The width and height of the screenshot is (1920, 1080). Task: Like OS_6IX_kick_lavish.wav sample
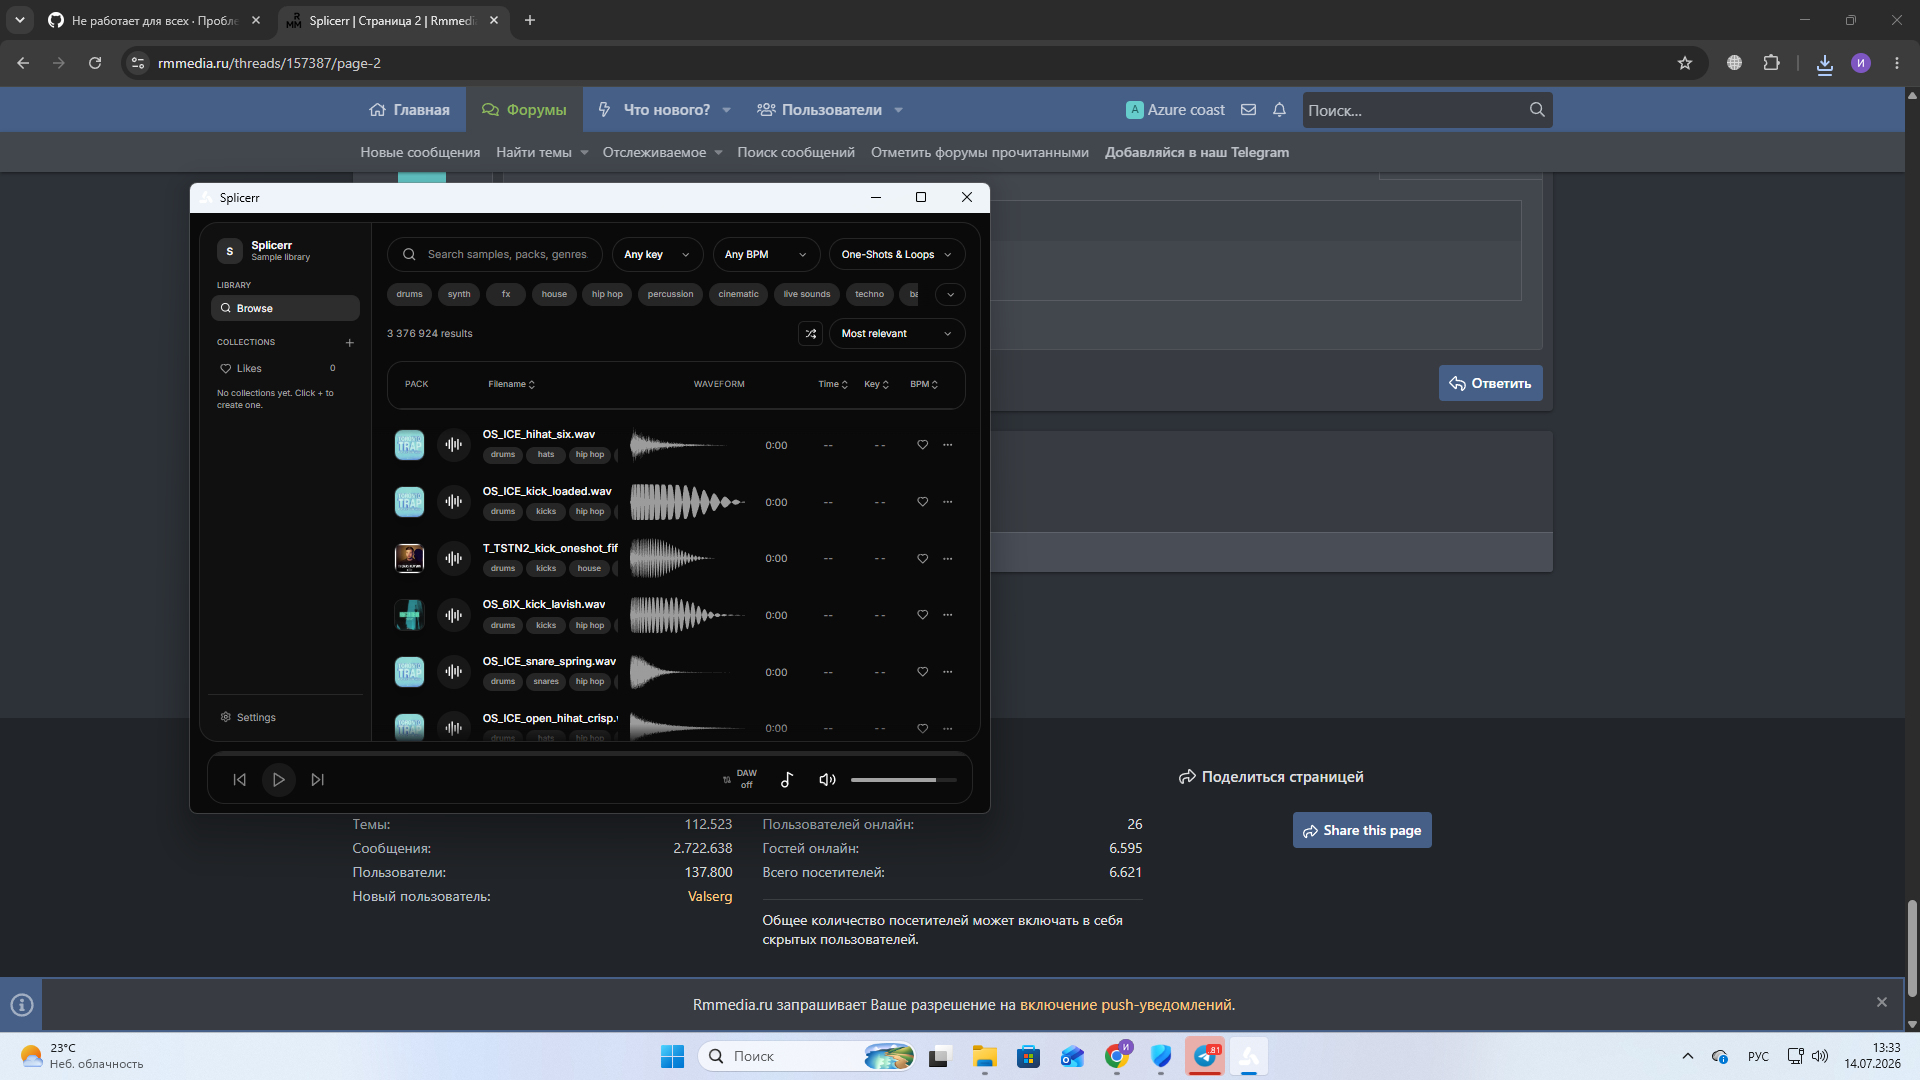point(923,615)
